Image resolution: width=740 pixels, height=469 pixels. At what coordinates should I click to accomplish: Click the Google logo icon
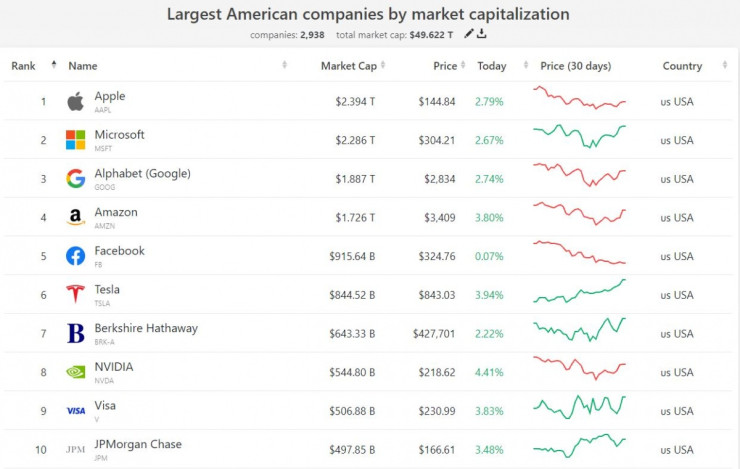(75, 179)
